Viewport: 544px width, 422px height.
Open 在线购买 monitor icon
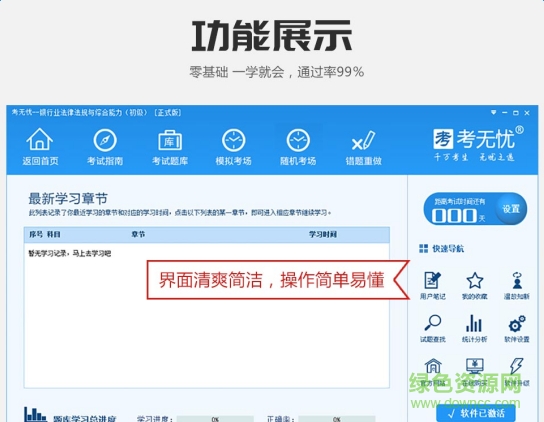pyautogui.click(x=475, y=366)
